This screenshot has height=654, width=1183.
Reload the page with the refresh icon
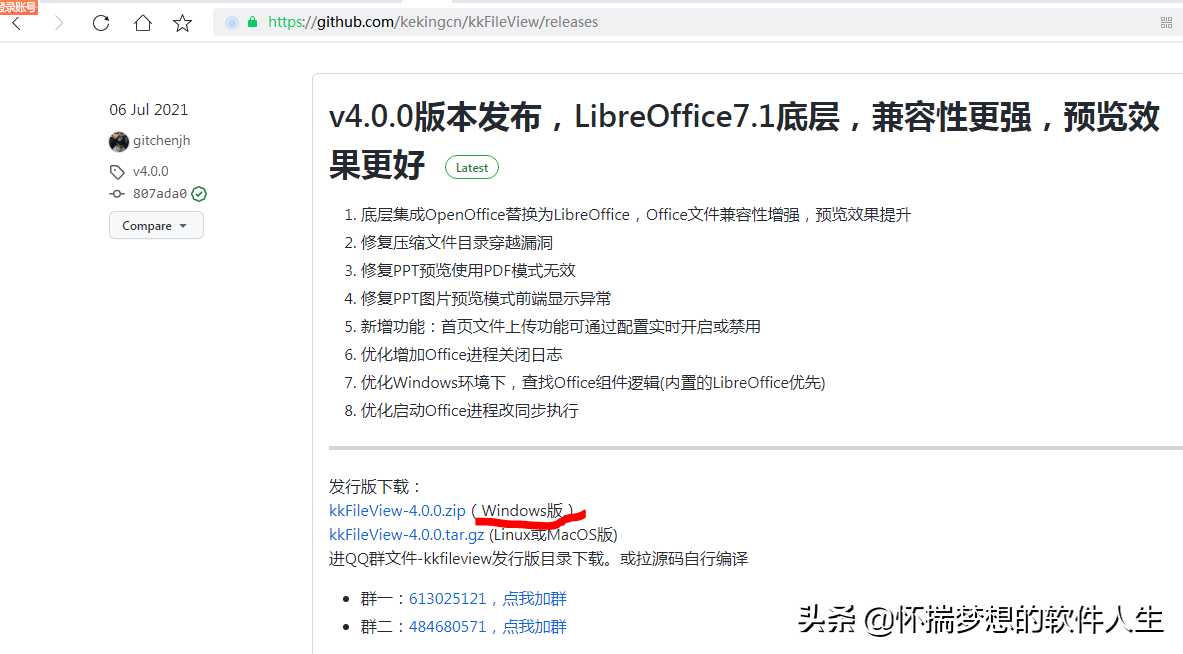101,23
